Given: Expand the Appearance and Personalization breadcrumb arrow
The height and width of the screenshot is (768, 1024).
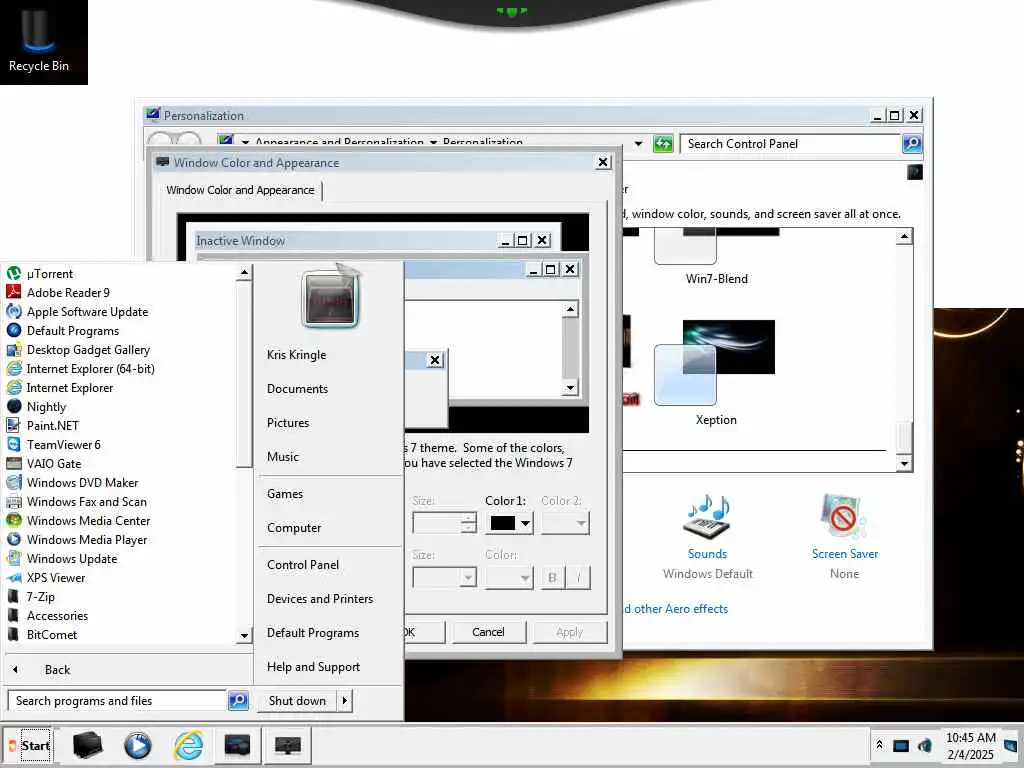Looking at the screenshot, I should [x=433, y=142].
